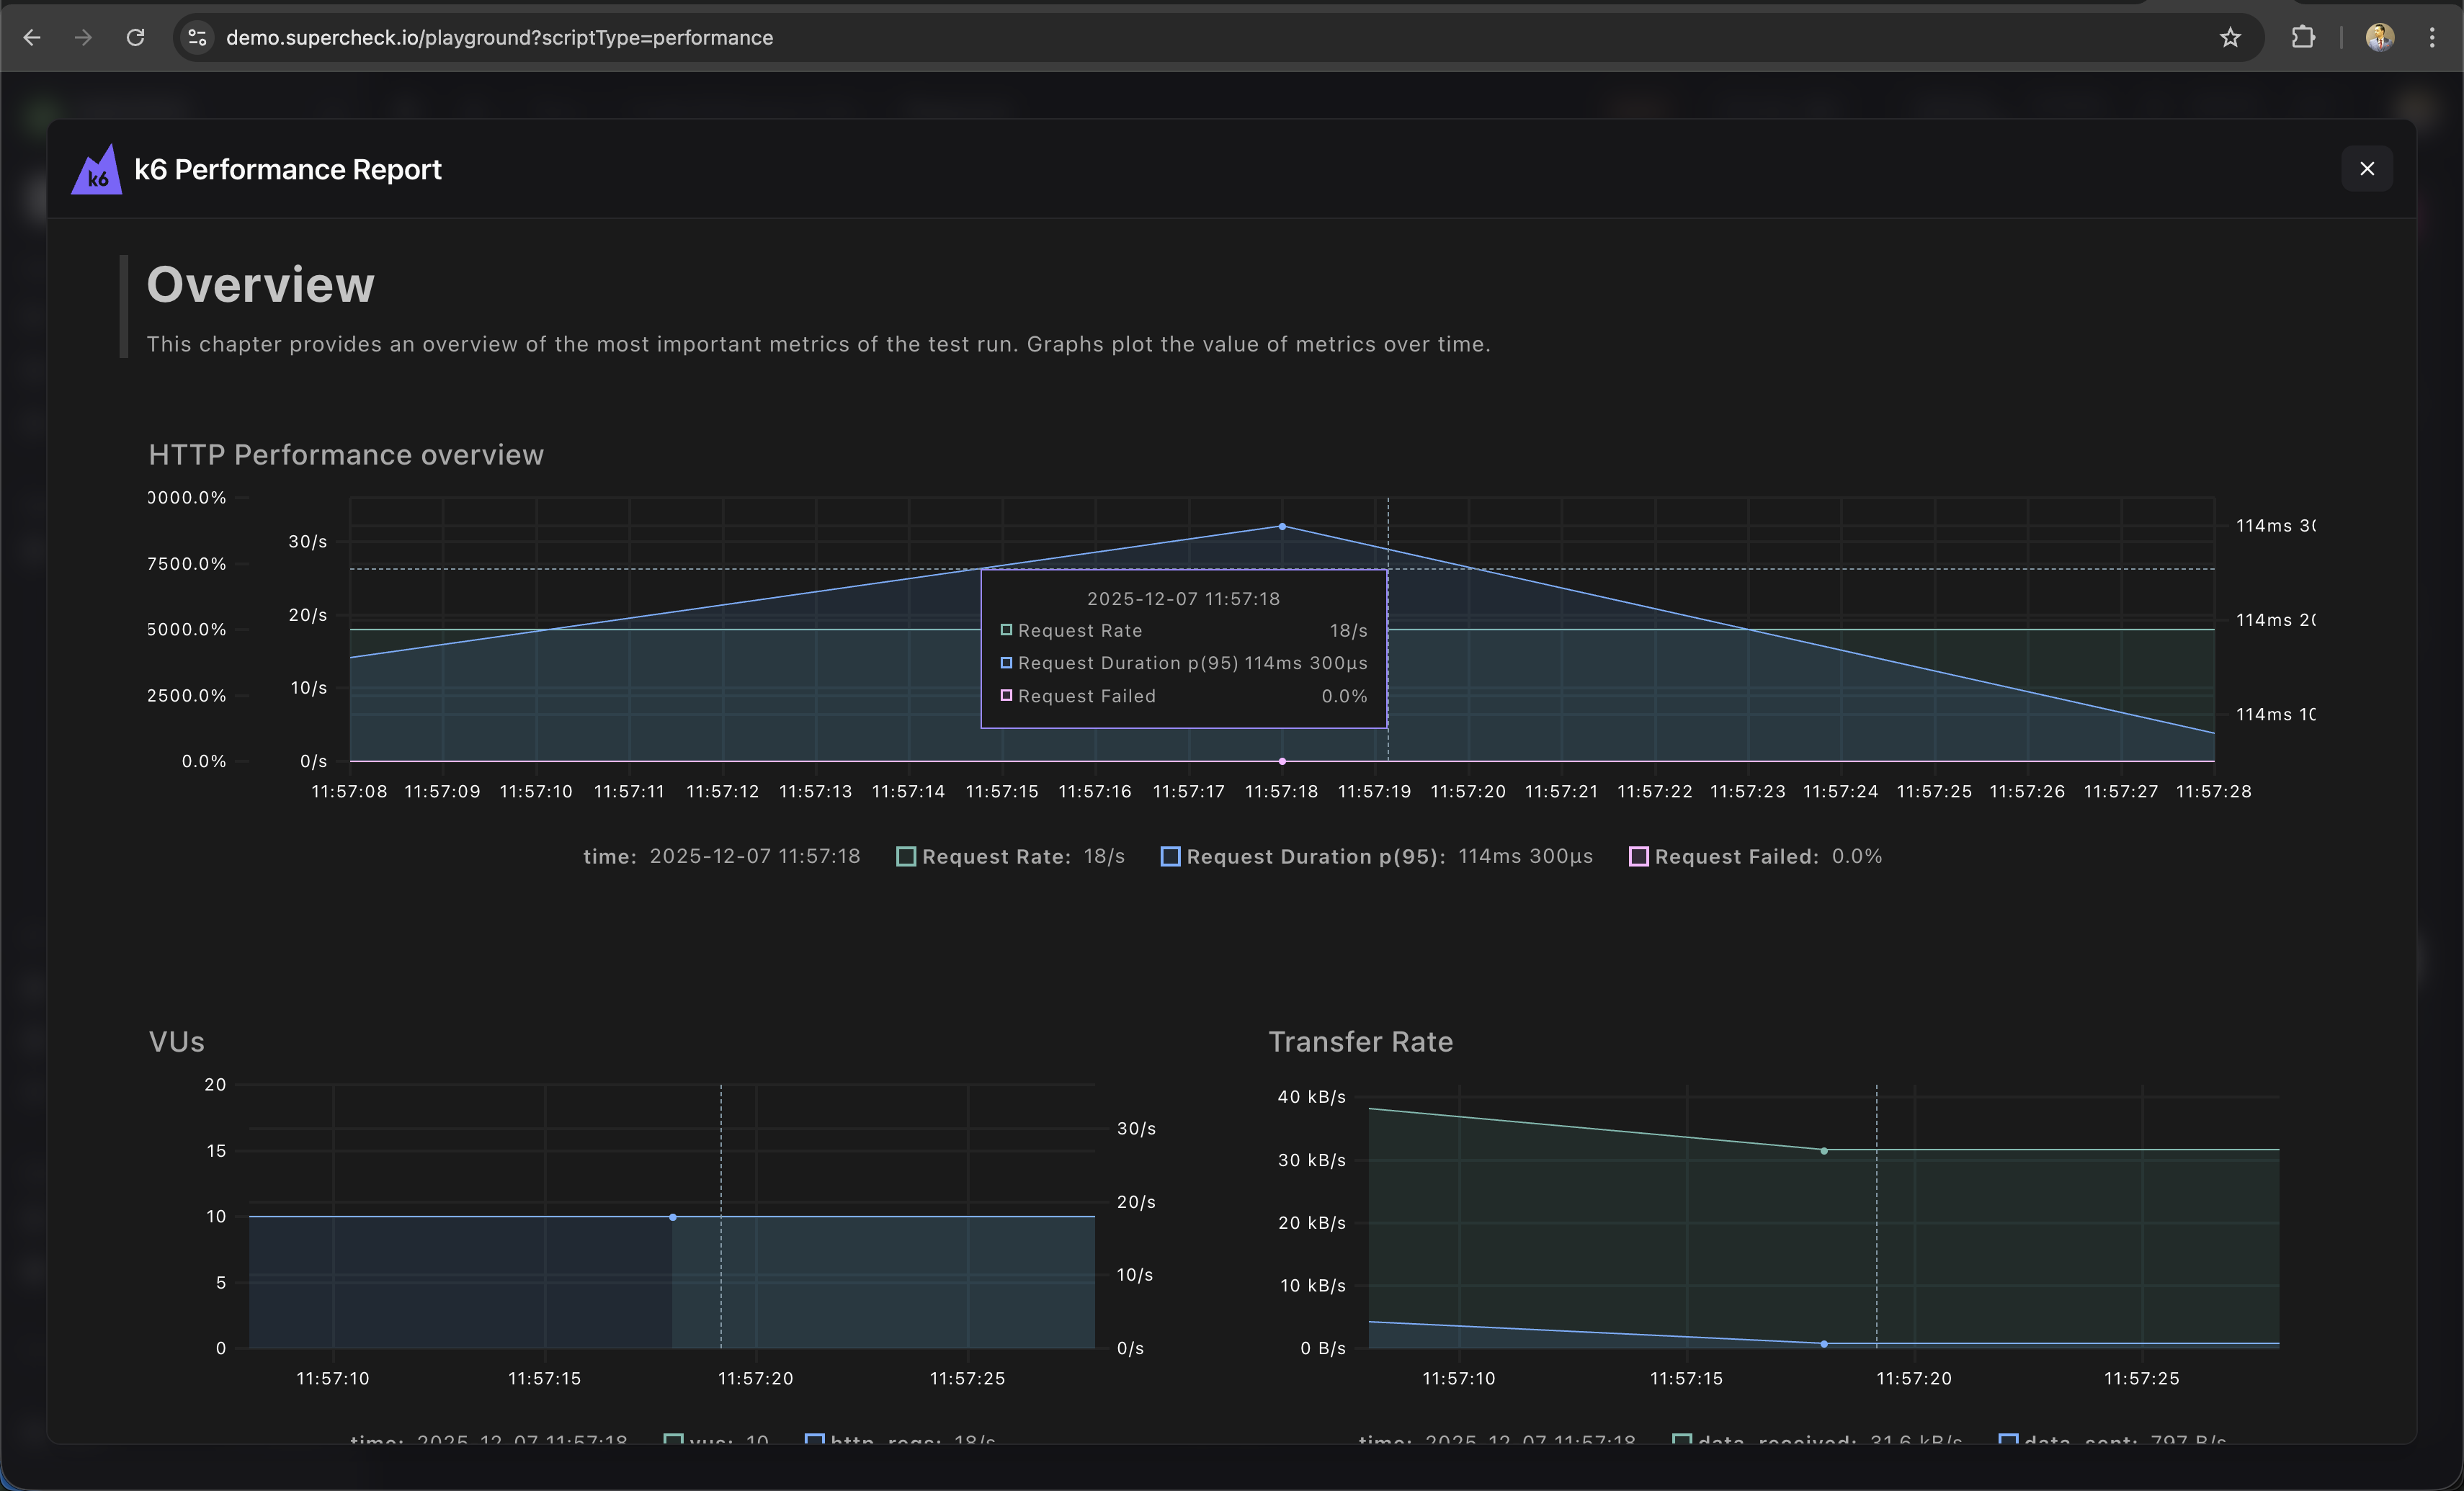Toggle Request Duration p(95) legend series
The width and height of the screenshot is (2464, 1491).
(x=1314, y=857)
